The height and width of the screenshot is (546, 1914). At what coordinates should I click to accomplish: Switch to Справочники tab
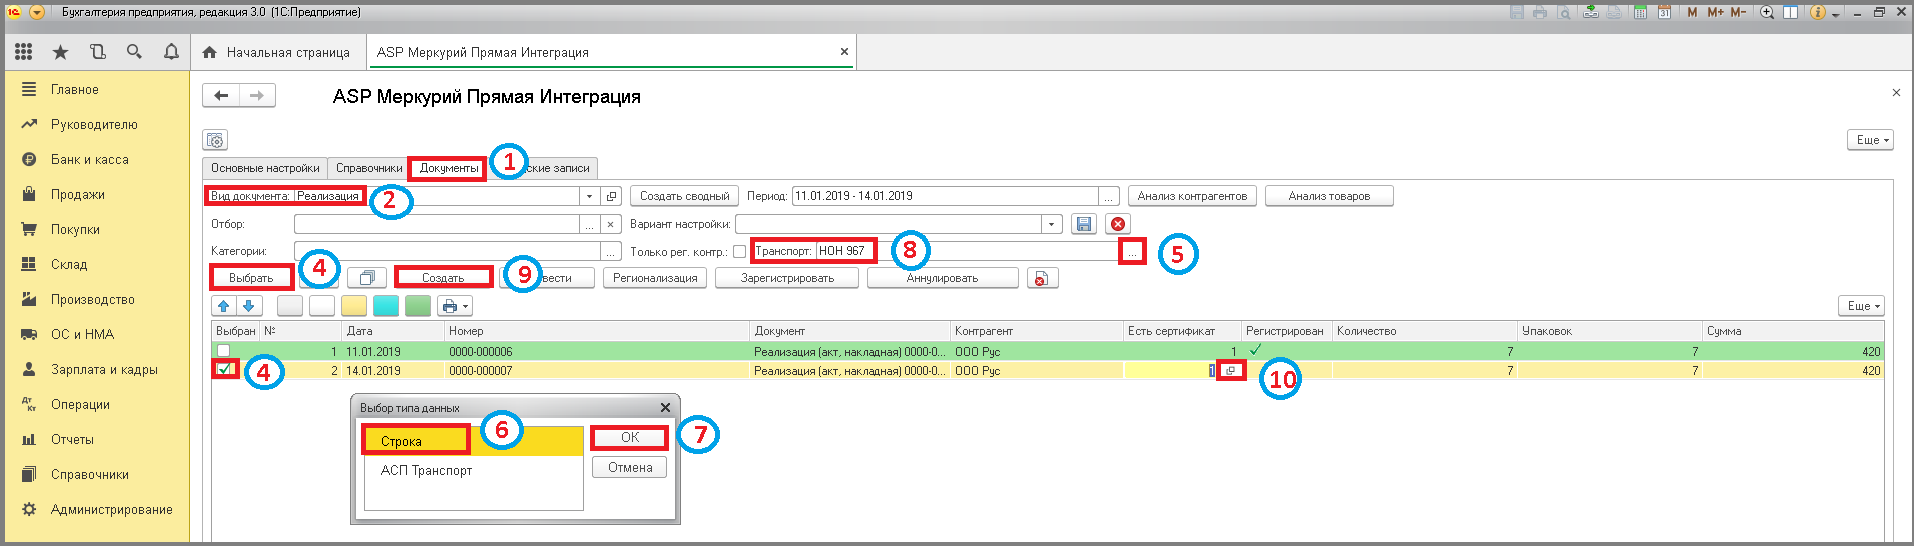click(x=369, y=168)
